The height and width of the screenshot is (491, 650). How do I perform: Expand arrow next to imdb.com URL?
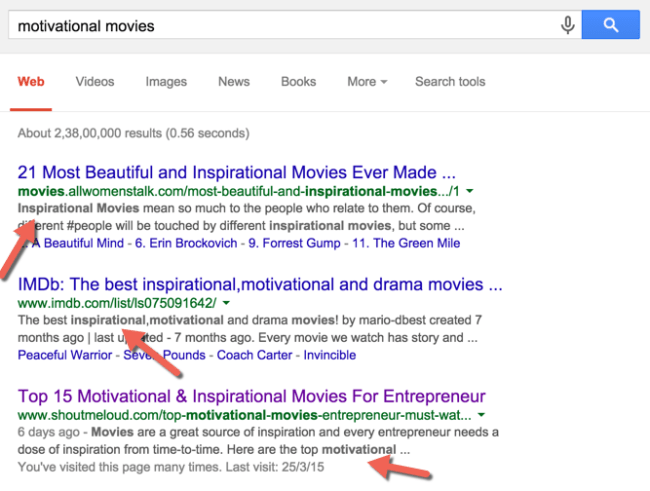click(x=226, y=303)
